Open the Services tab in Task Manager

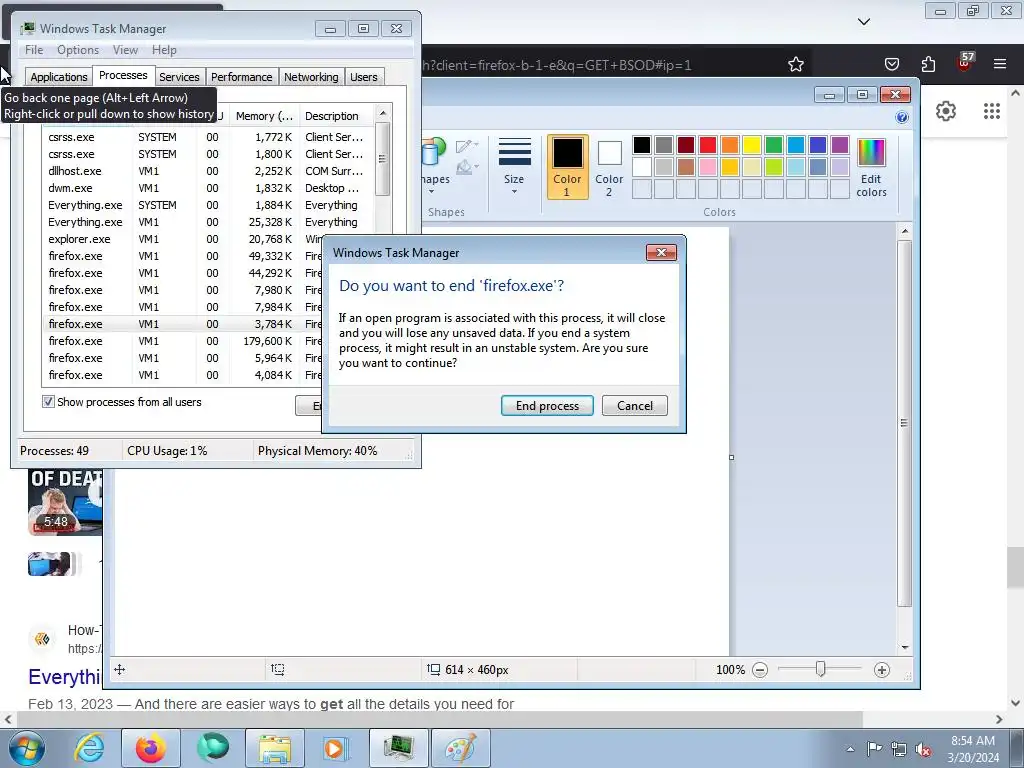point(179,76)
